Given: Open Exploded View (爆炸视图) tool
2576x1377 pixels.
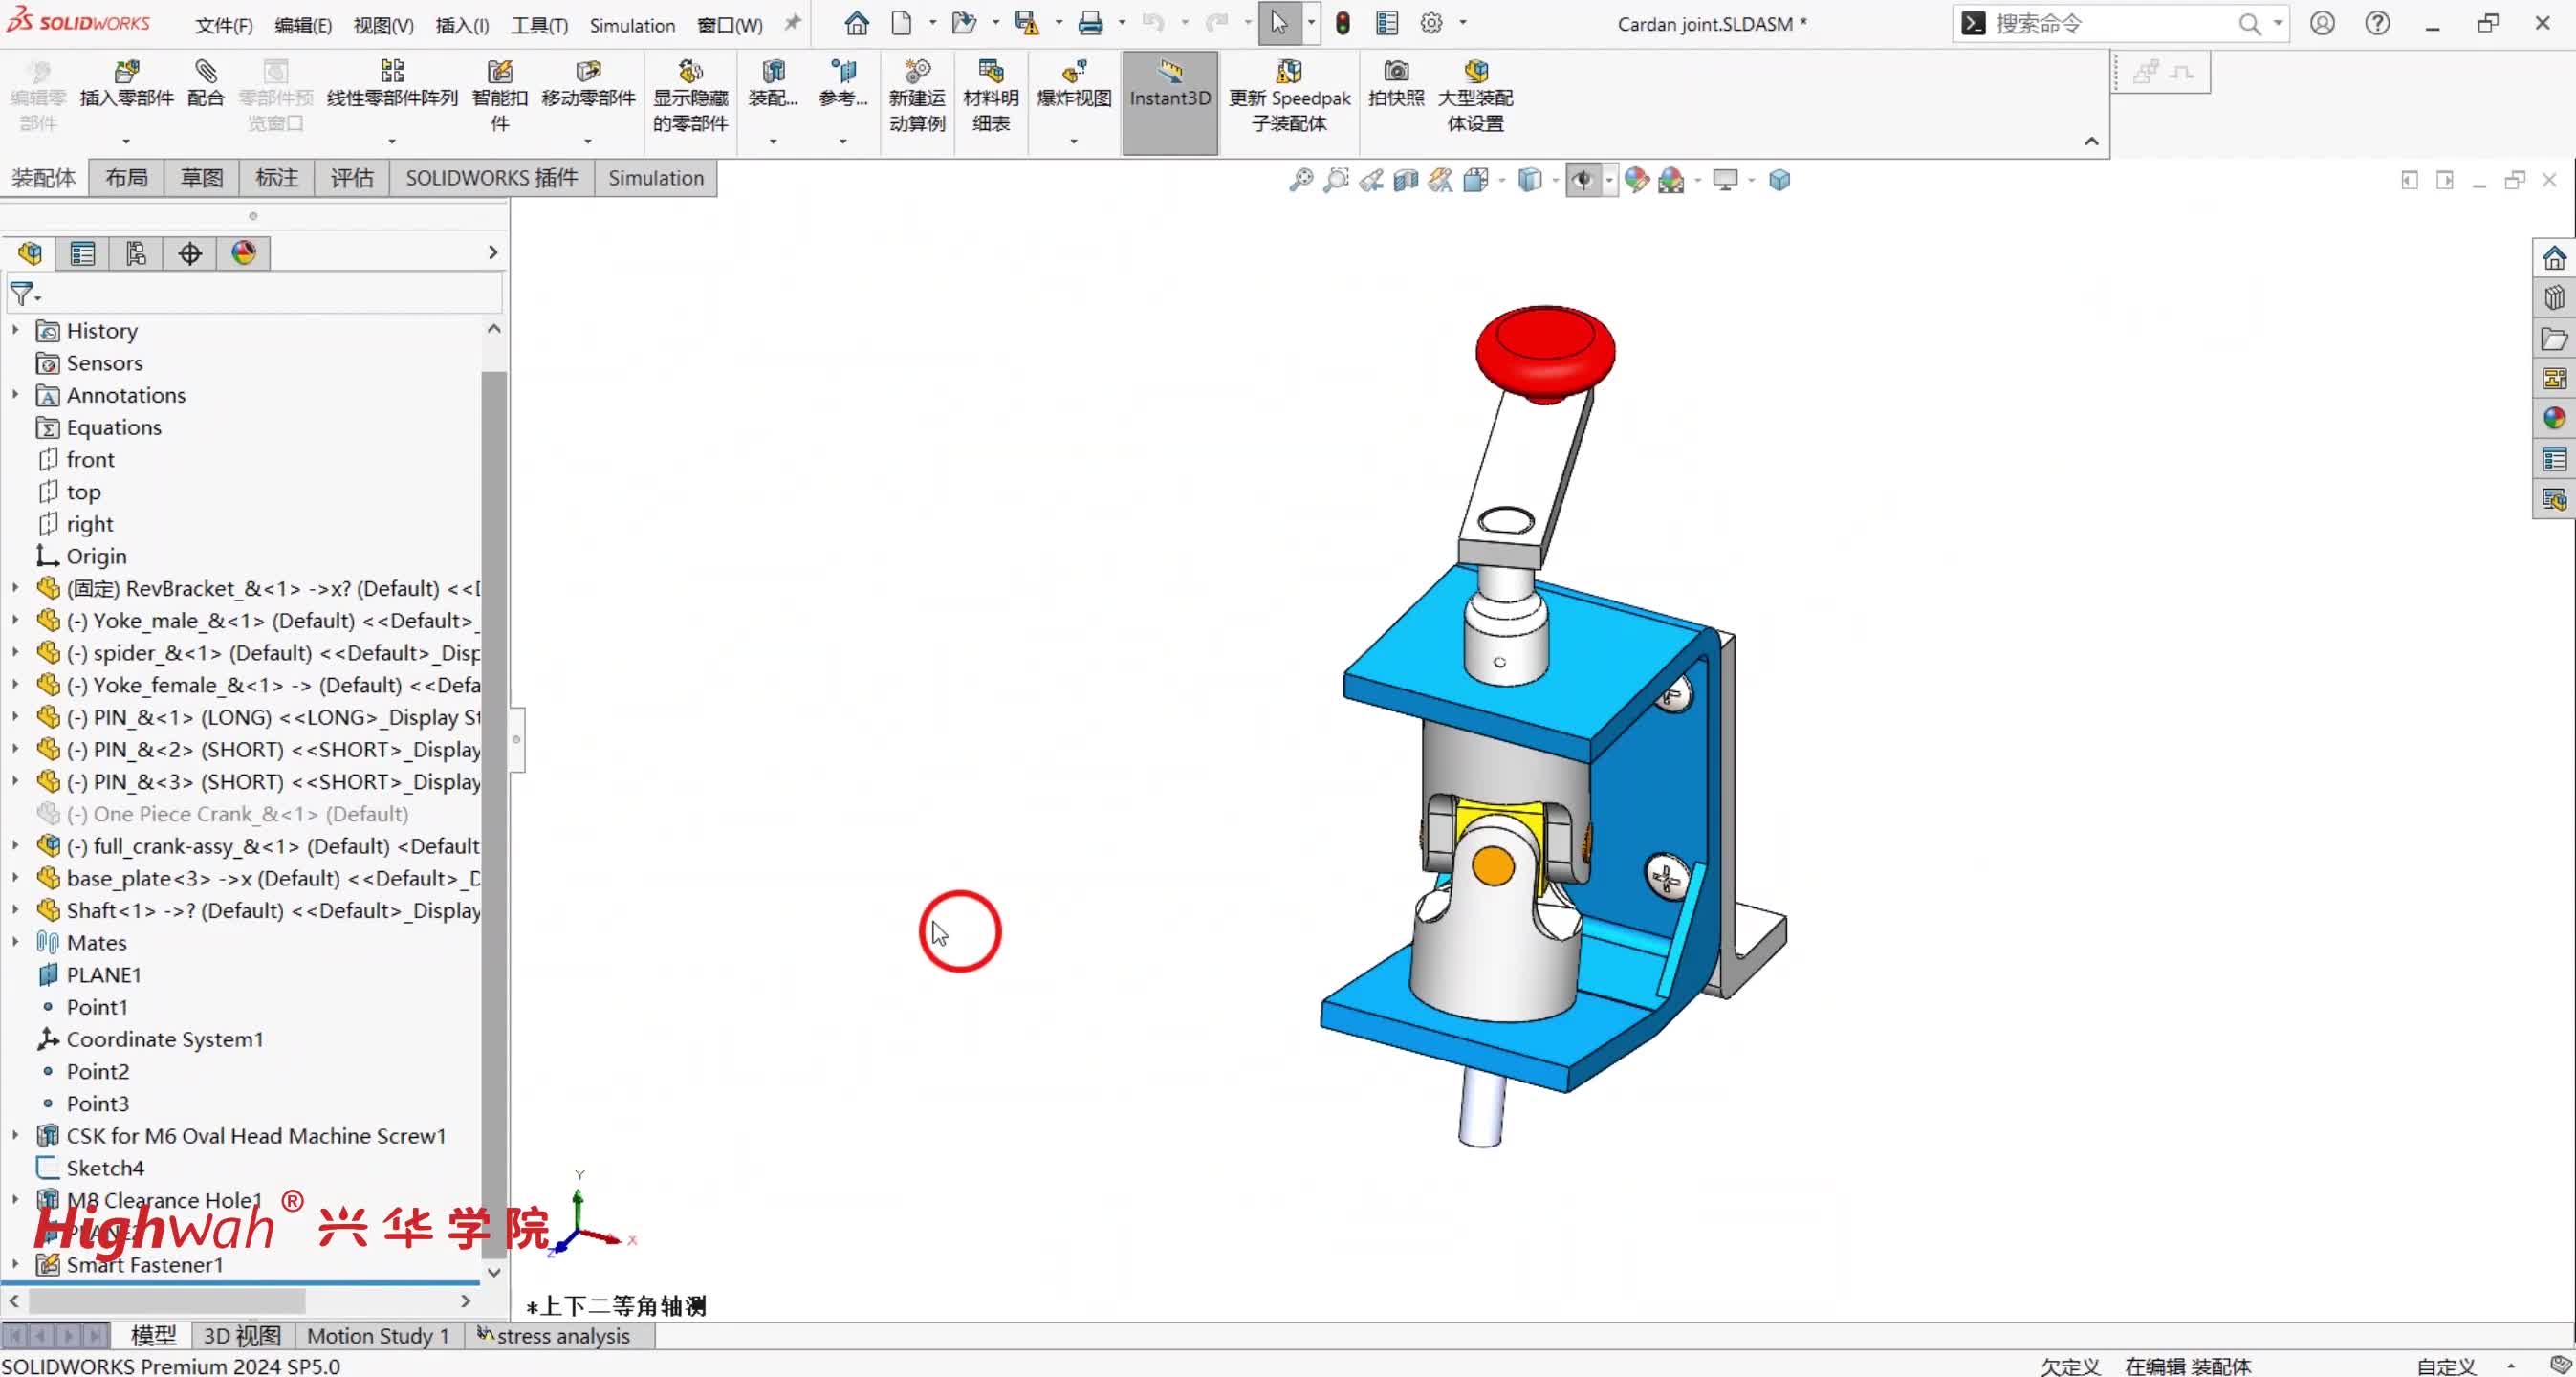Looking at the screenshot, I should (1073, 73).
